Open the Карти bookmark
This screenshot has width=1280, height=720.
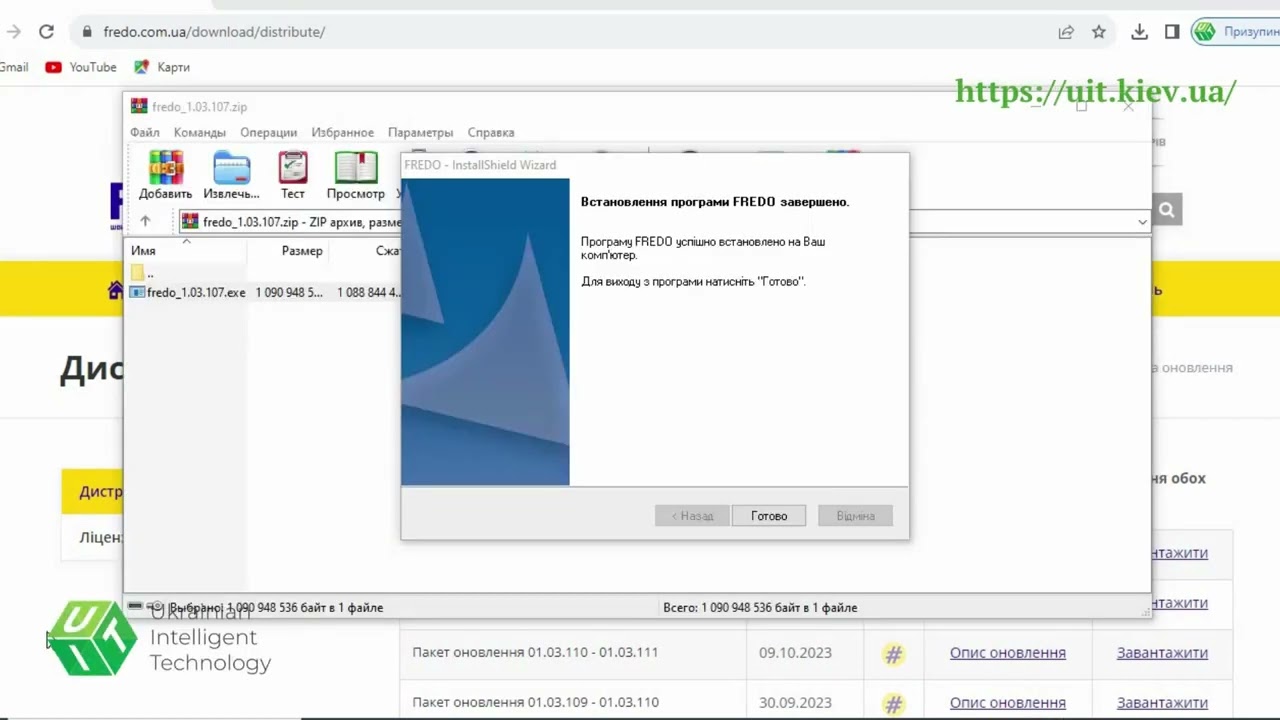click(162, 67)
